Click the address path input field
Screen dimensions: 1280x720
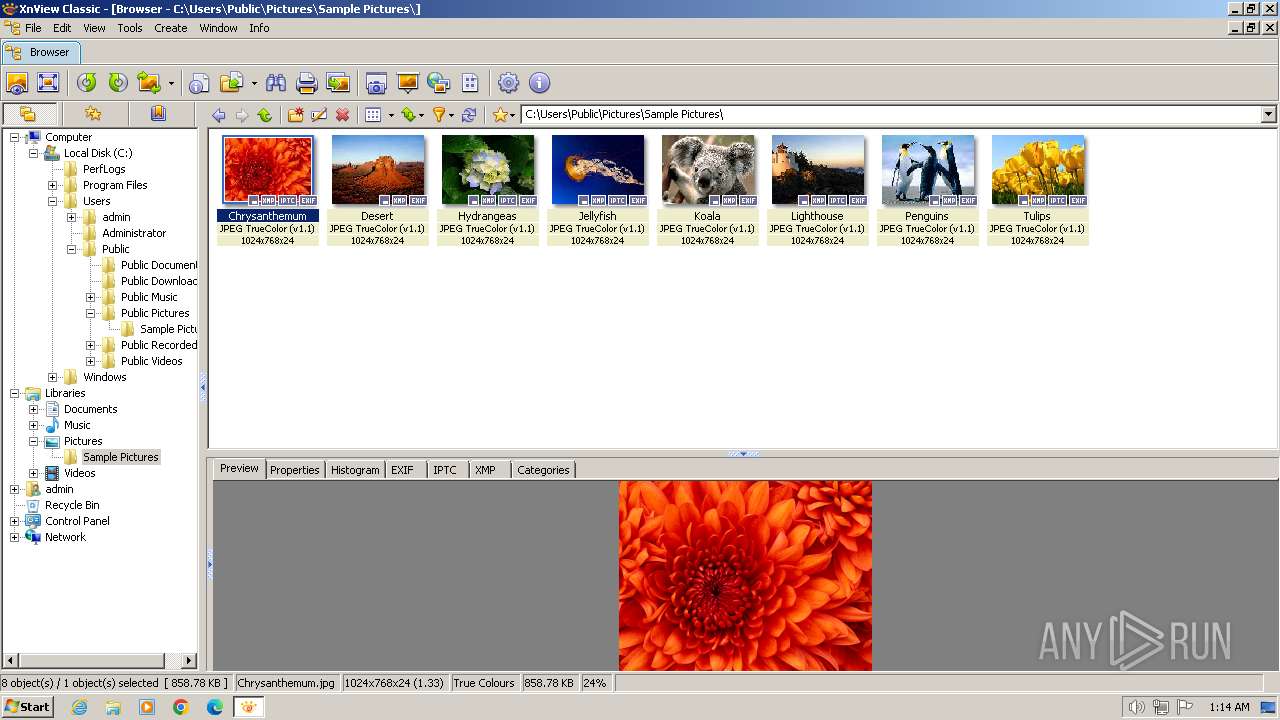click(890, 114)
